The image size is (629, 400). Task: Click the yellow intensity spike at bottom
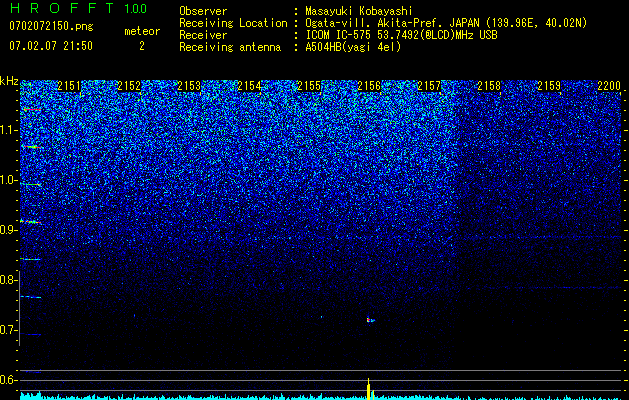(369, 389)
